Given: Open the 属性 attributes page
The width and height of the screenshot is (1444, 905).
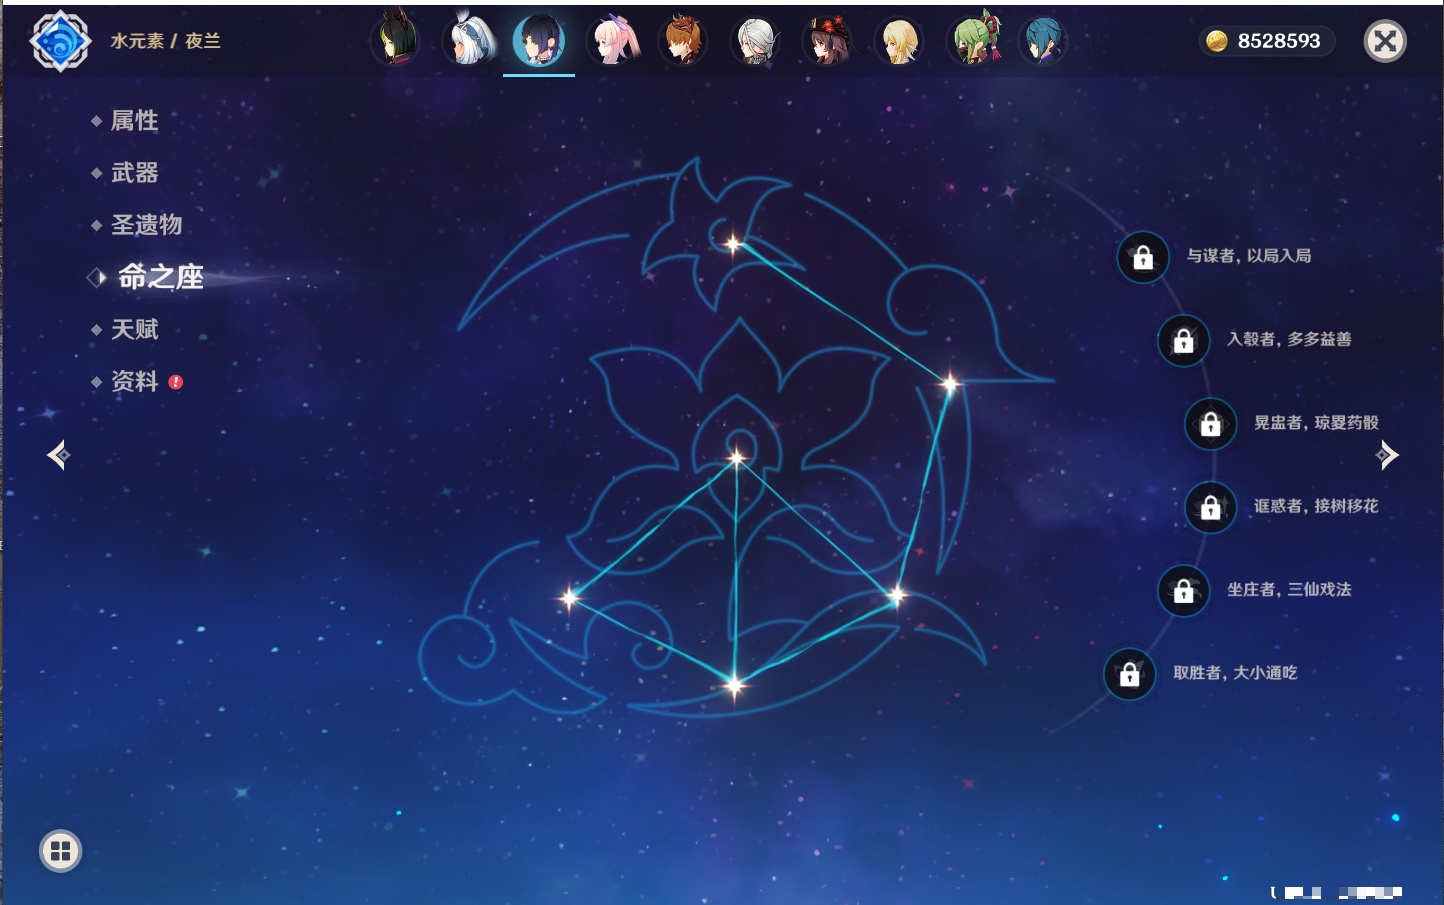Looking at the screenshot, I should [134, 121].
